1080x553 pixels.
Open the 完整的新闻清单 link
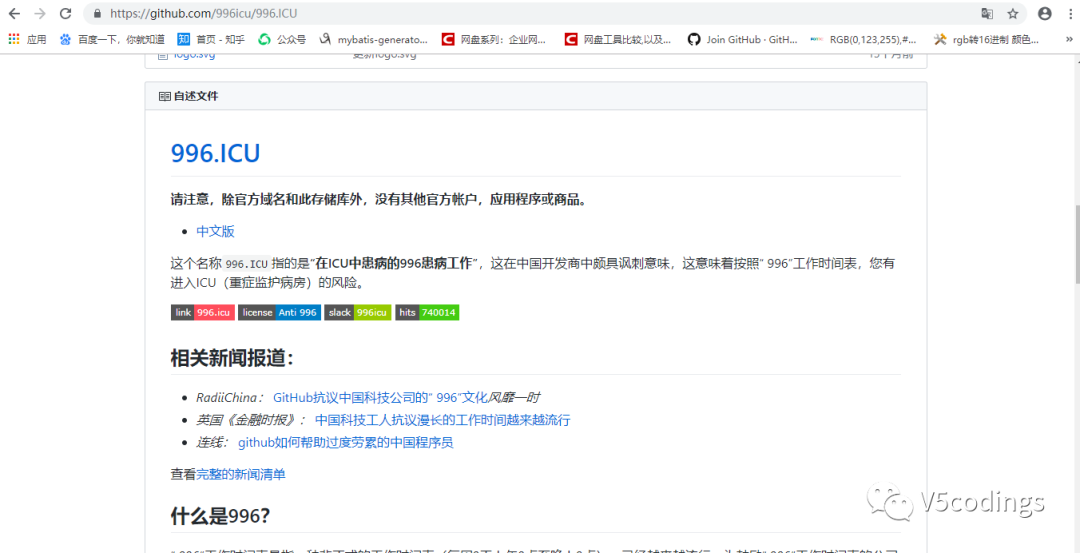point(240,474)
